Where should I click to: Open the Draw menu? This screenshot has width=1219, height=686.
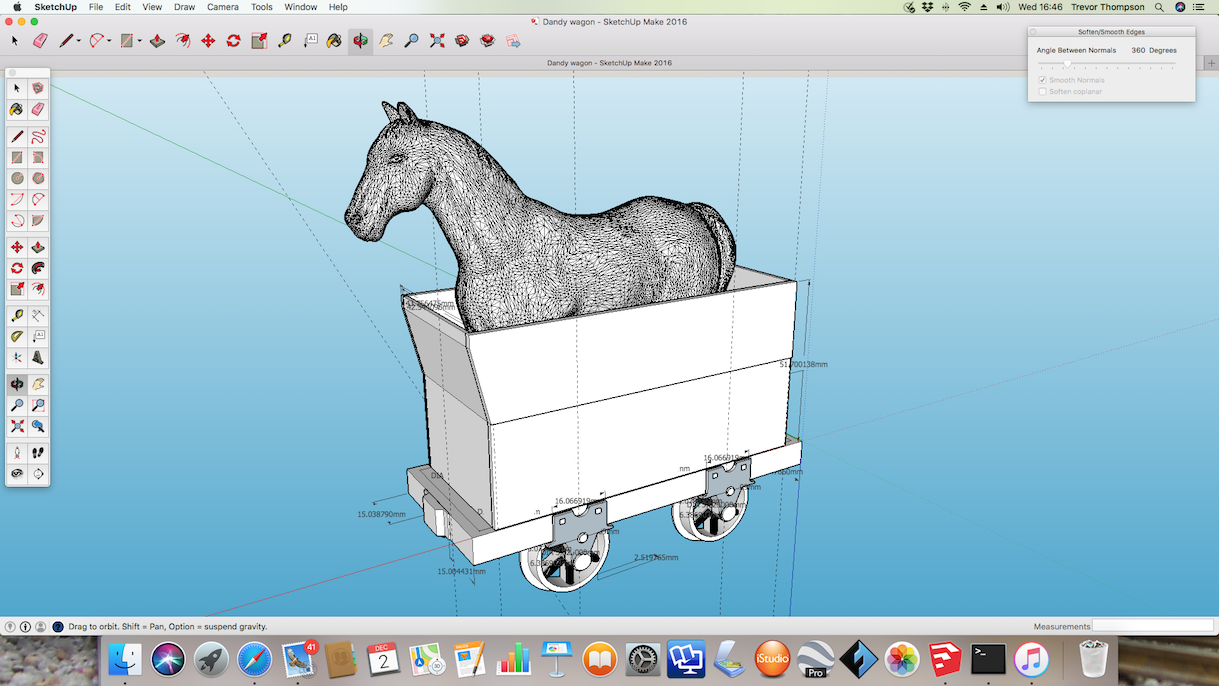[x=184, y=7]
